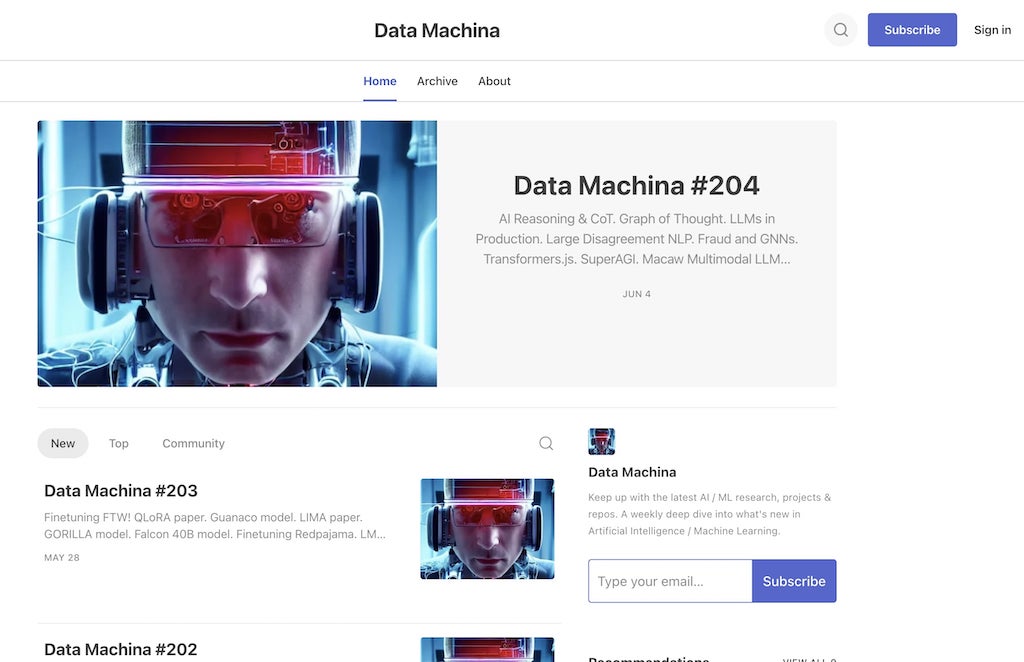Activate the New posts filter pill
The width and height of the screenshot is (1024, 662).
tap(62, 443)
